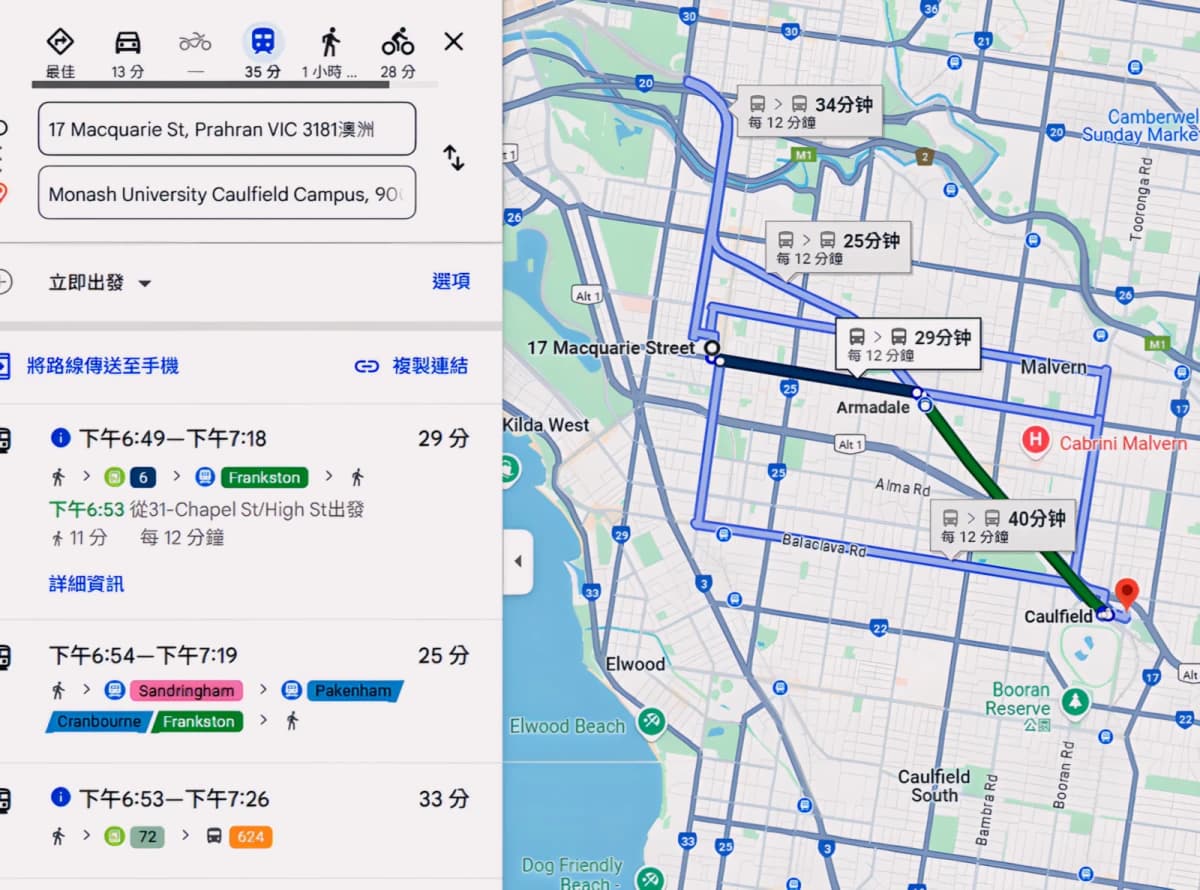1200x890 pixels.
Task: Select the transit mode, 35 minutes
Action: point(263,42)
